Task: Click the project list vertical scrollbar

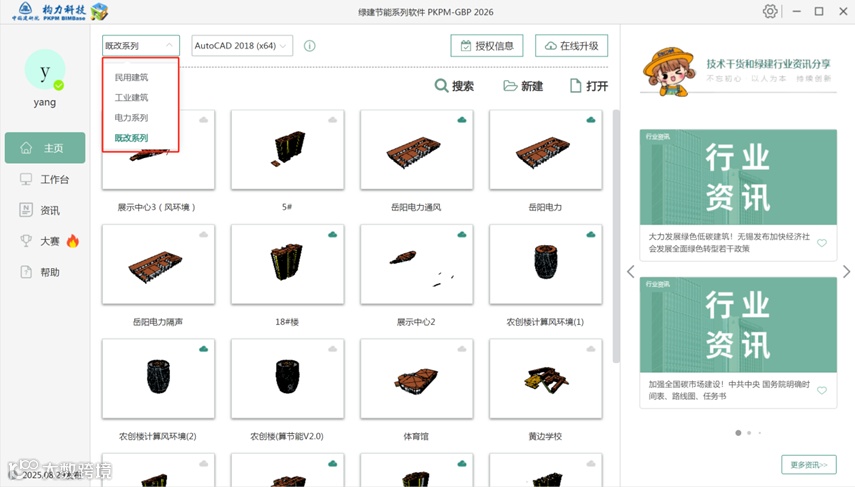Action: (616, 236)
